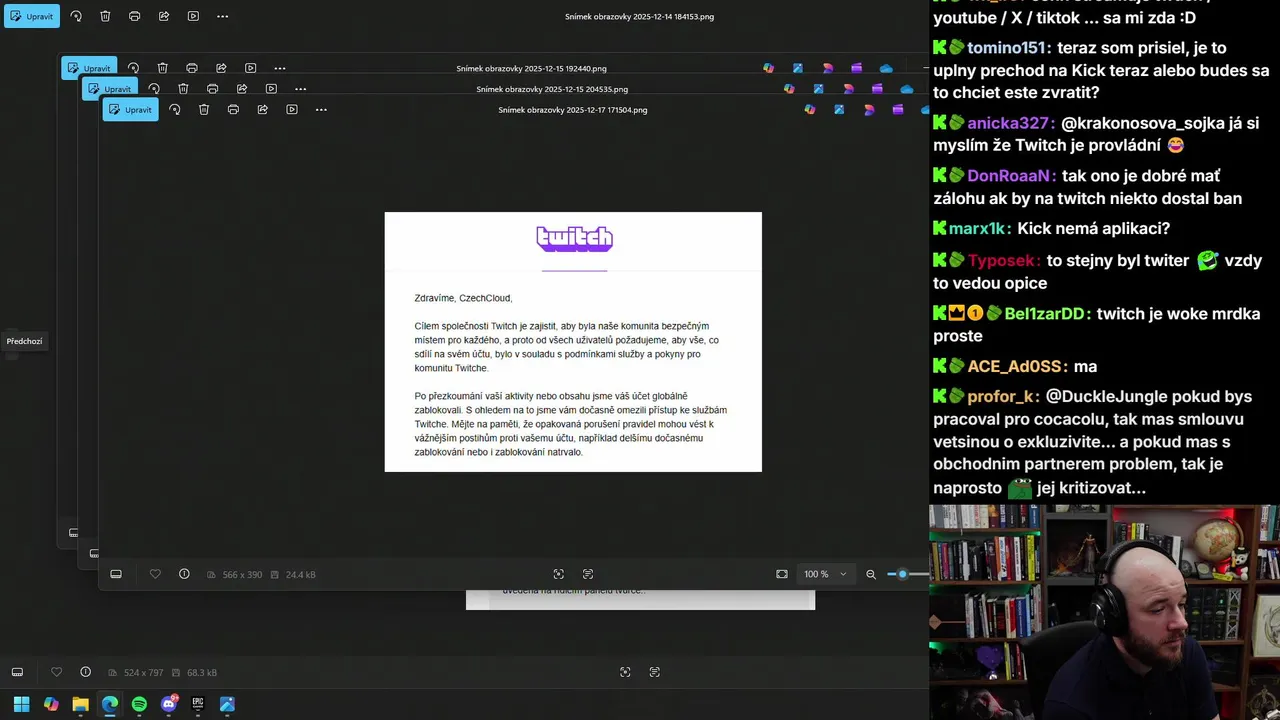Switch to Microsoft Edge on the taskbar
The height and width of the screenshot is (720, 1280).
click(x=110, y=704)
